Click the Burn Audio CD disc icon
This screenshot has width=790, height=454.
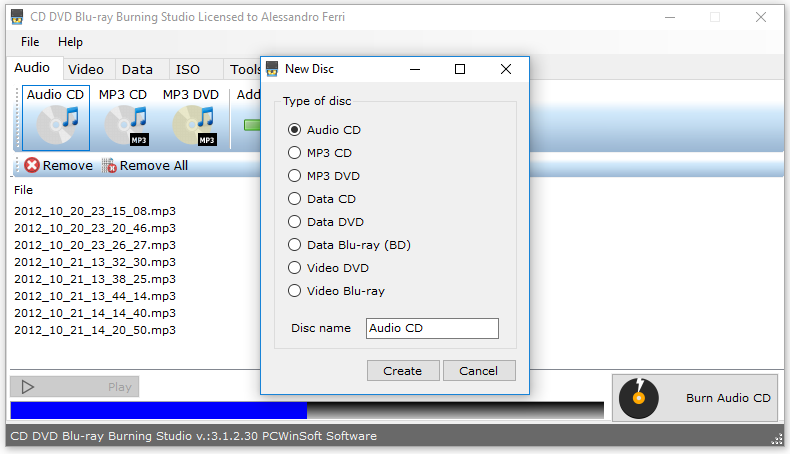[639, 398]
